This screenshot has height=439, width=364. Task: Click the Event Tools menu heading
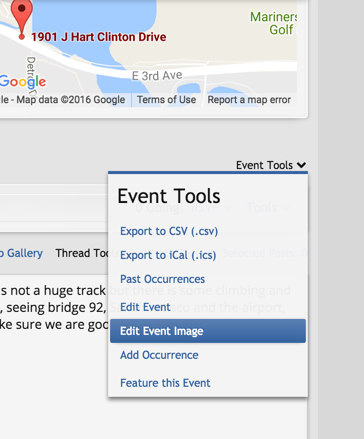click(169, 196)
